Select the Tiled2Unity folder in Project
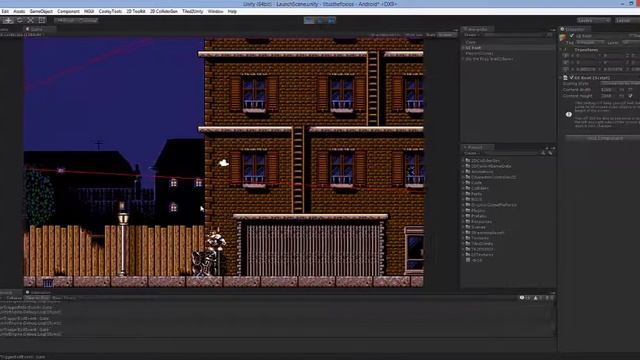 tap(482, 244)
